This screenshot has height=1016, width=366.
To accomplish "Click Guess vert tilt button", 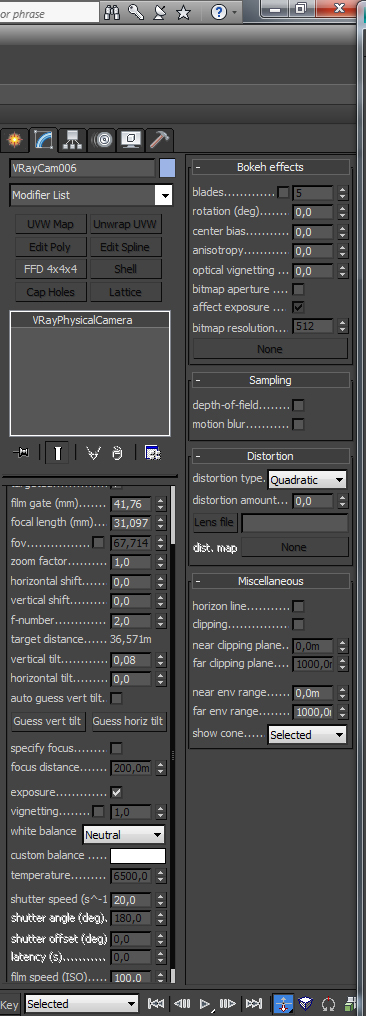I will tap(49, 721).
